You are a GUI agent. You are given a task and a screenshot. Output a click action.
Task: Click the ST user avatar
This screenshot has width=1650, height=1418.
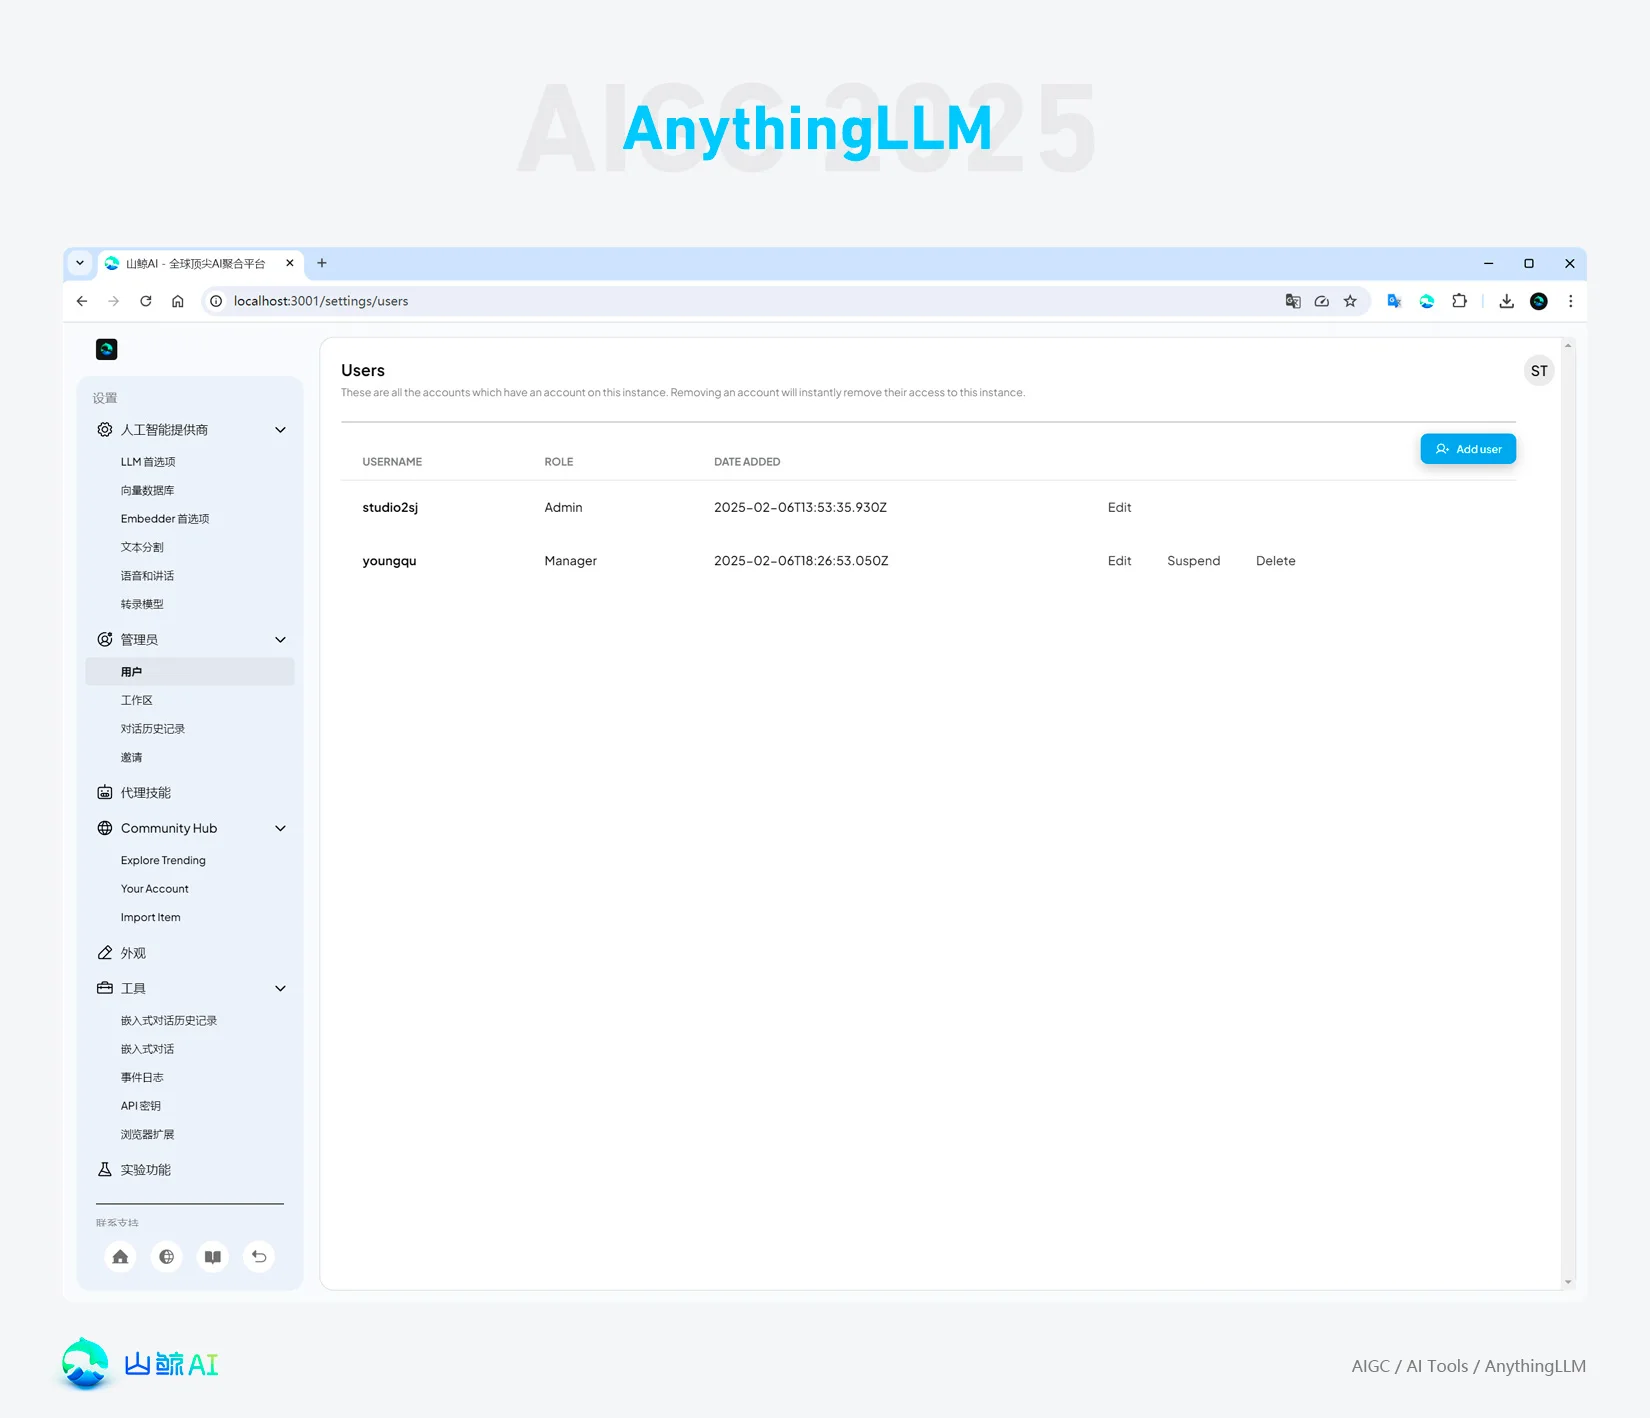pos(1539,371)
